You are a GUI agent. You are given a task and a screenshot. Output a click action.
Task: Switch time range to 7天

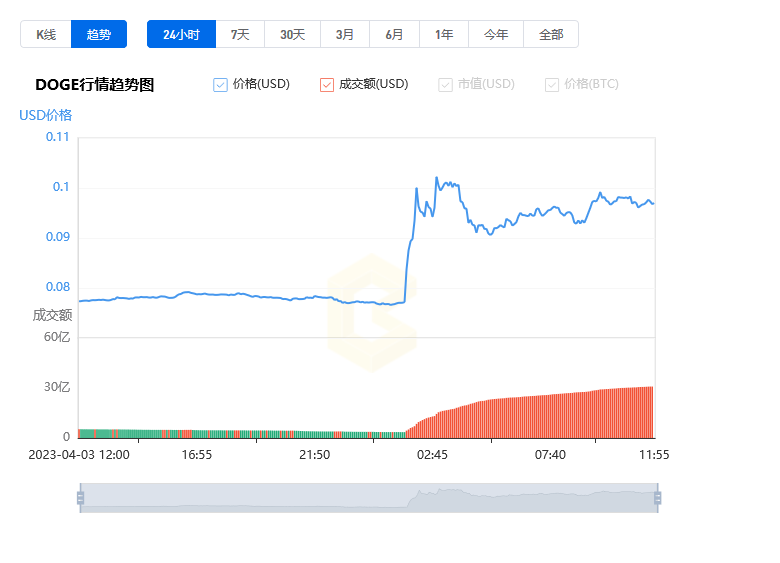point(240,34)
